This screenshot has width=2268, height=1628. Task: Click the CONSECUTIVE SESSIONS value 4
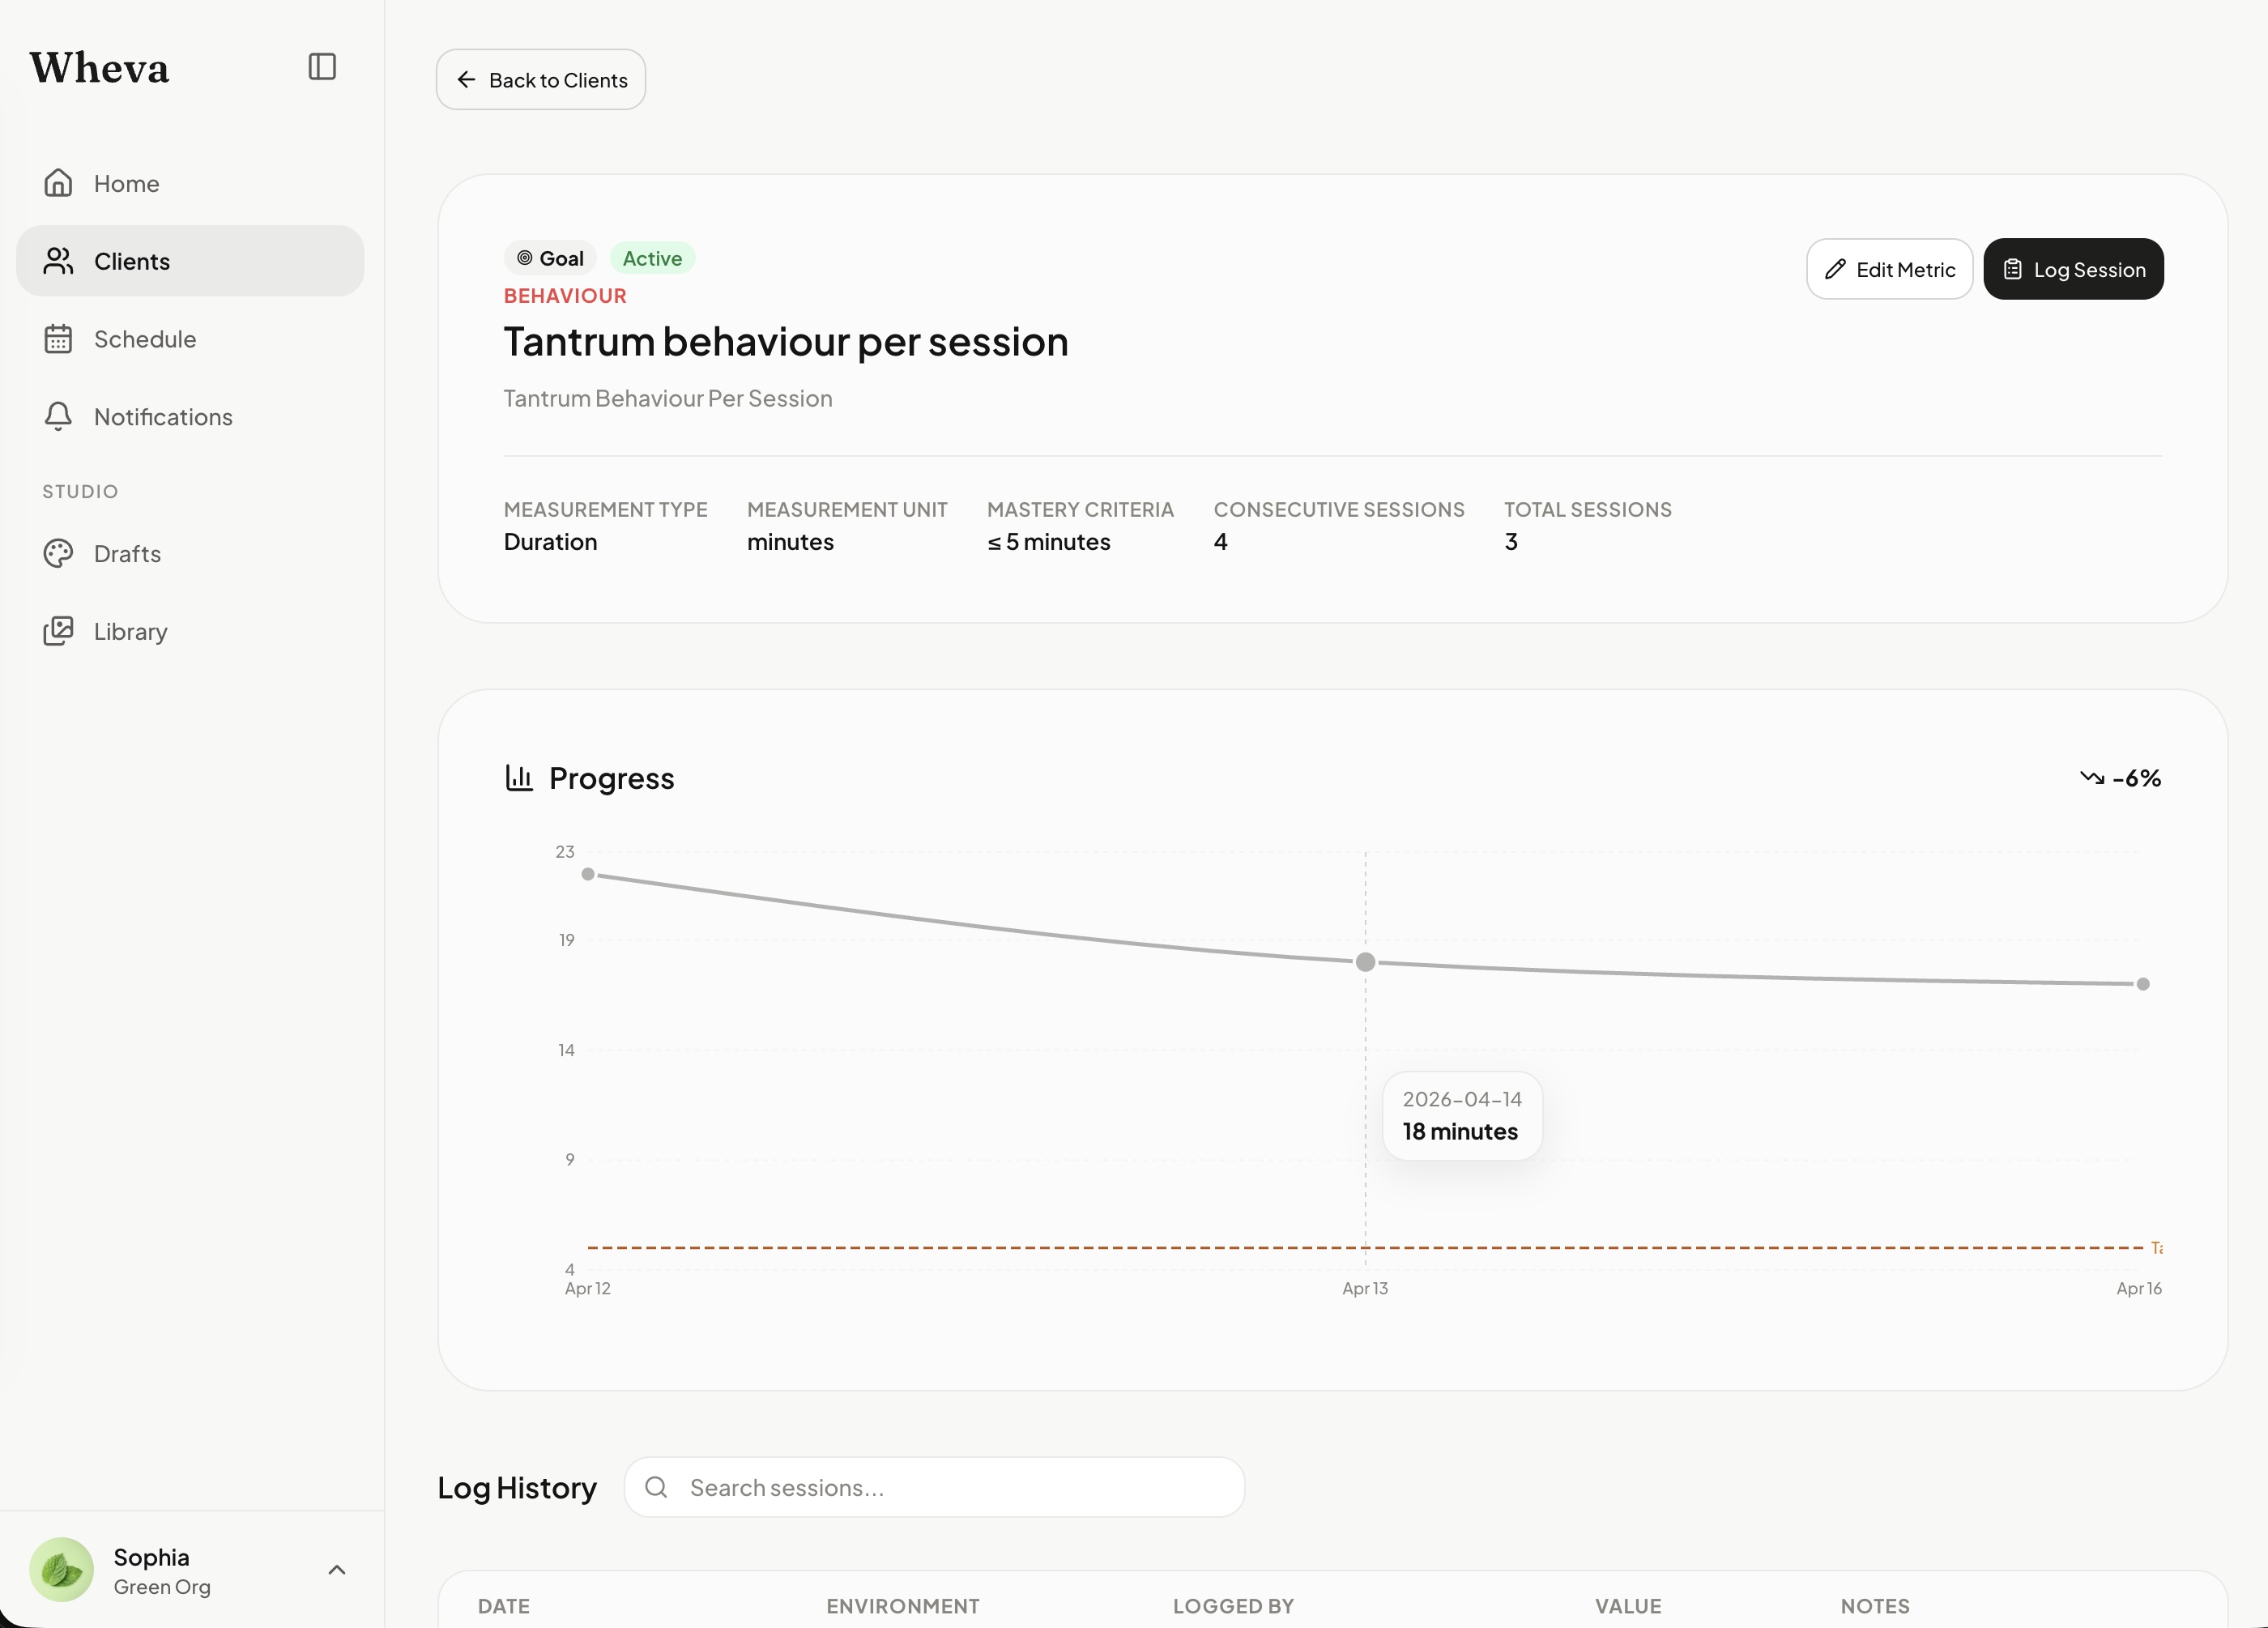pos(1220,542)
